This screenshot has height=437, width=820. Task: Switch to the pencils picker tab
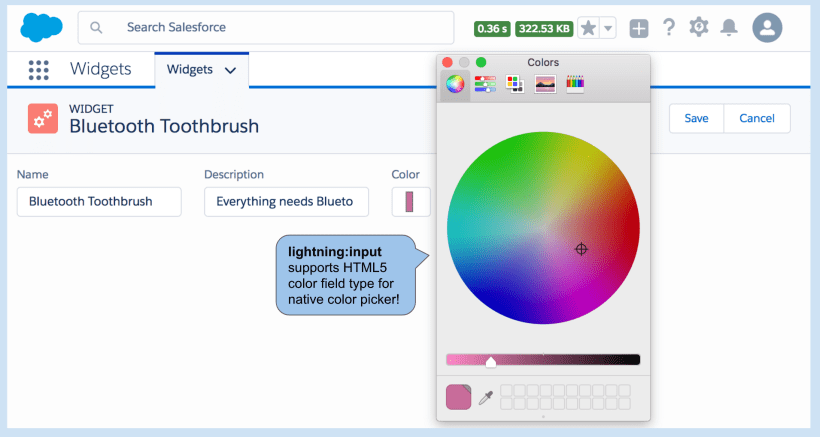pyautogui.click(x=575, y=84)
